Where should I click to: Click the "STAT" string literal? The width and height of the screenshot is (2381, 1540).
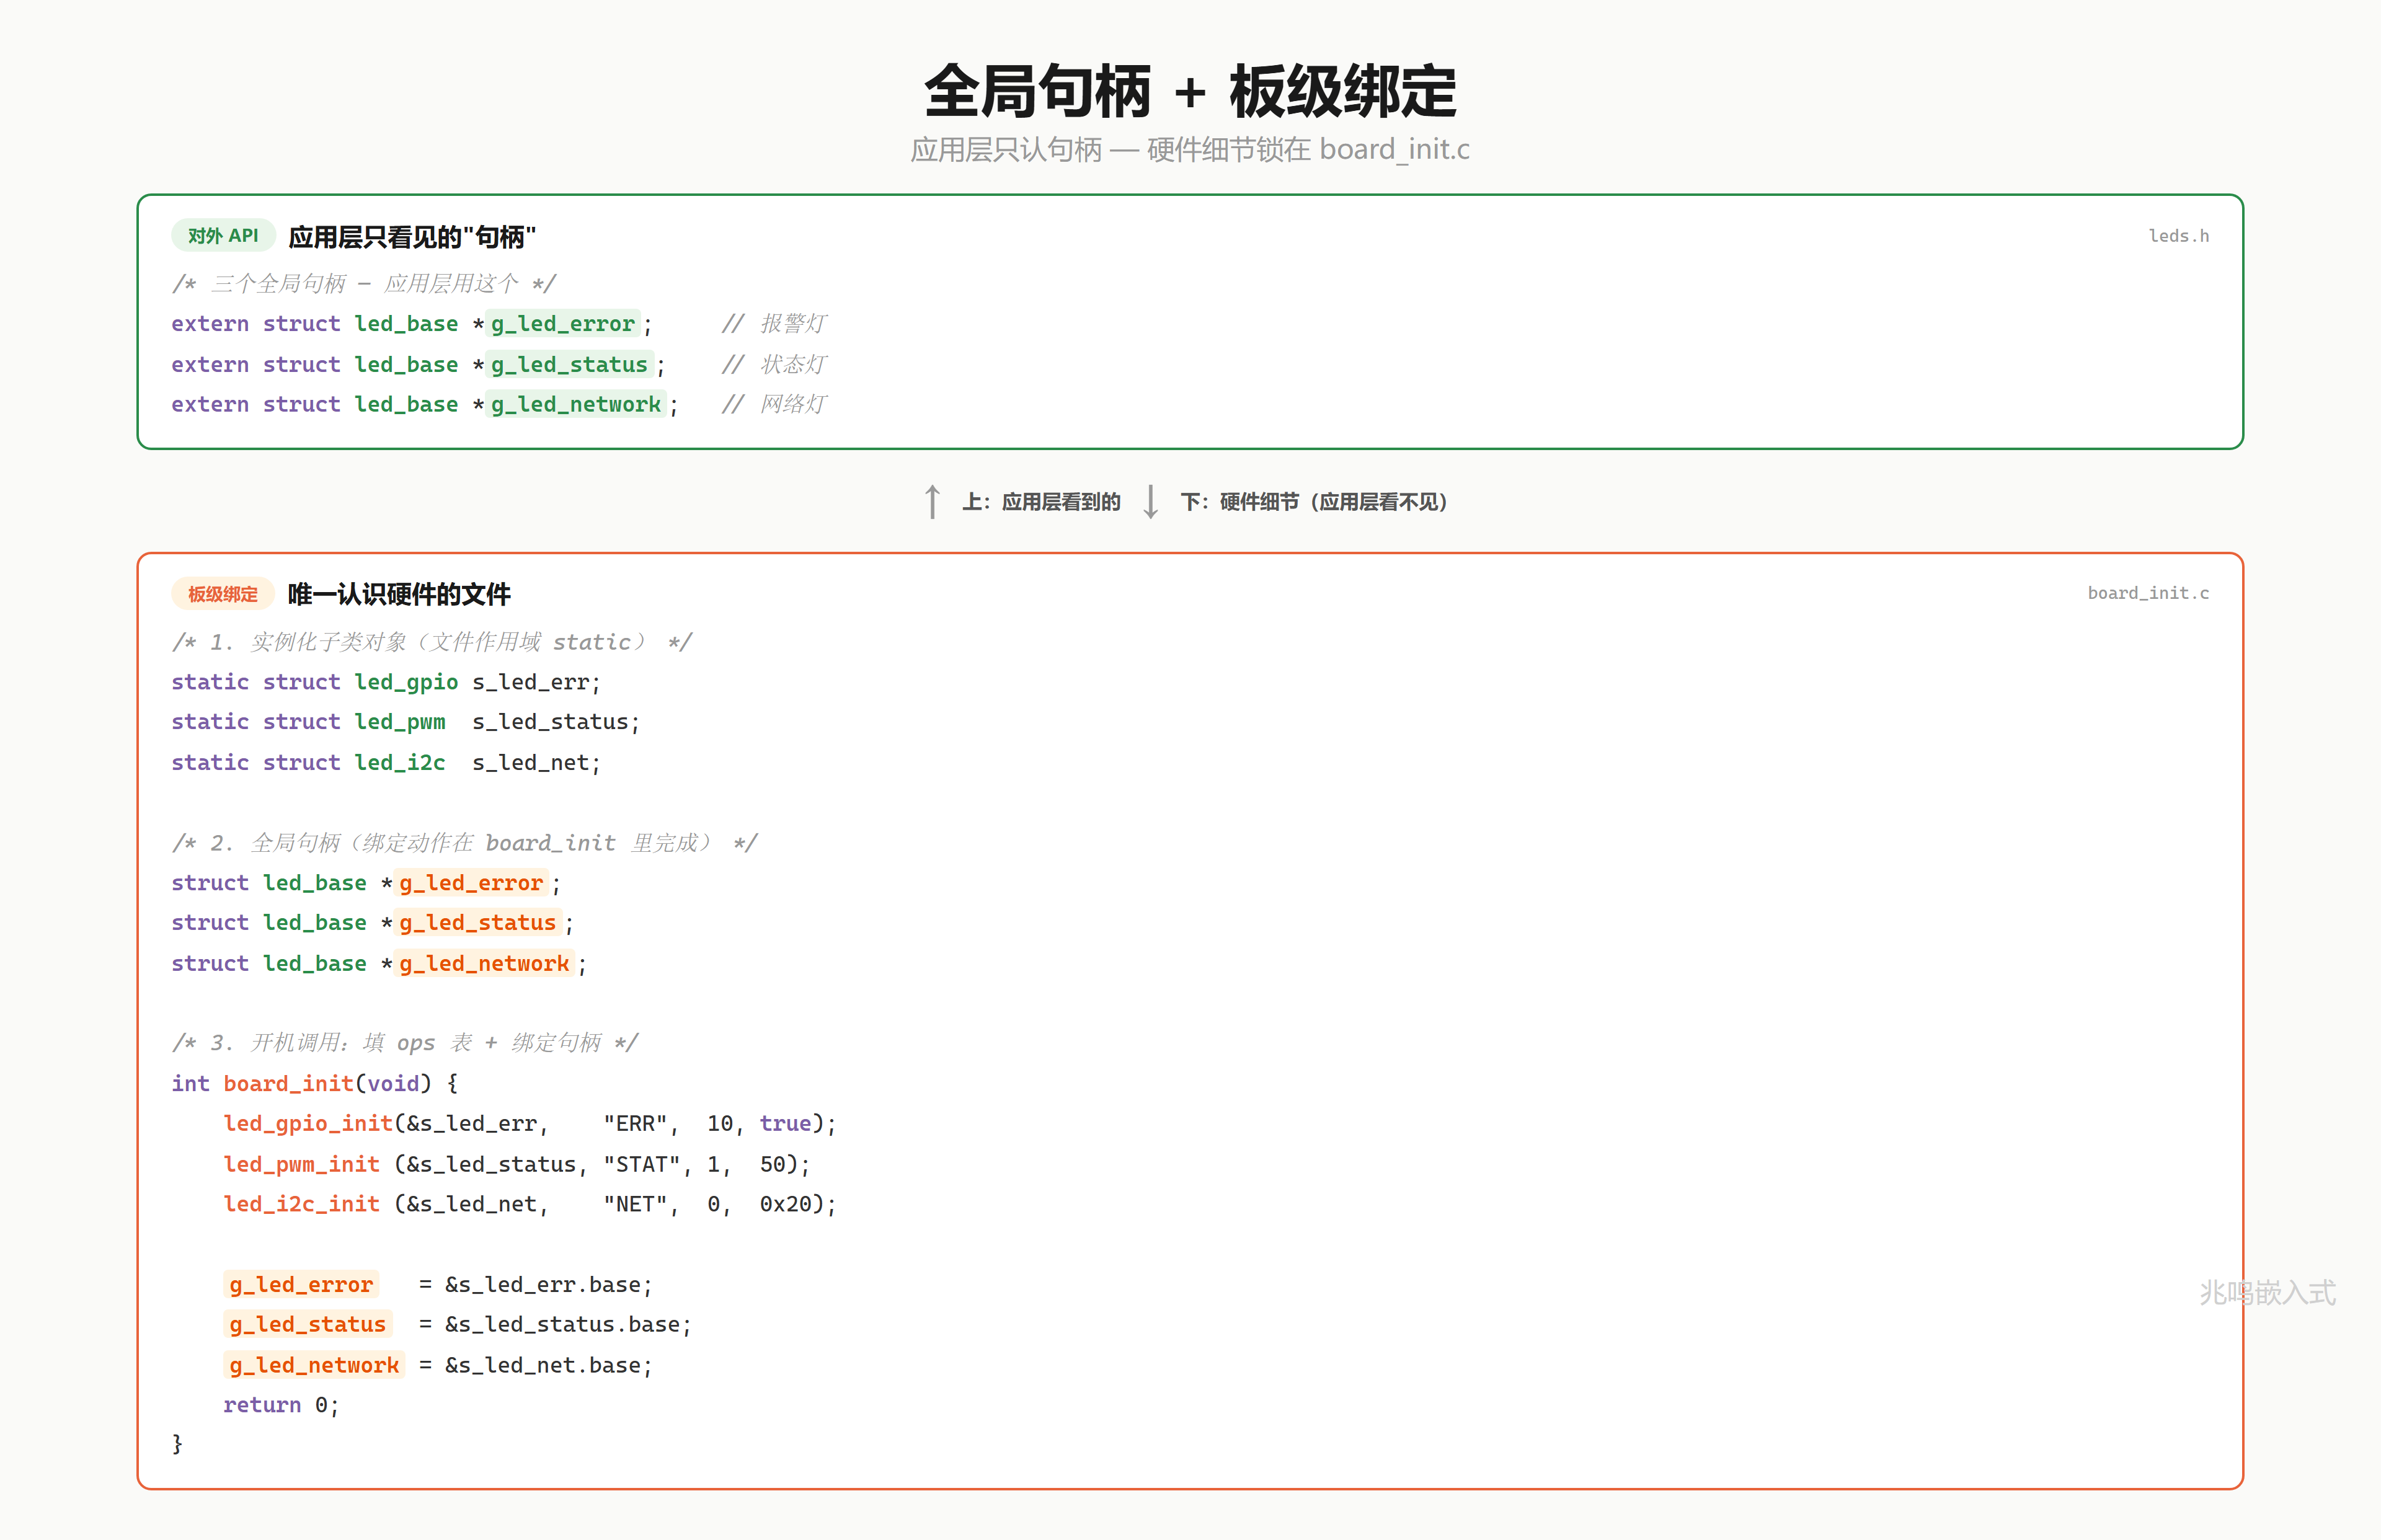[642, 1165]
